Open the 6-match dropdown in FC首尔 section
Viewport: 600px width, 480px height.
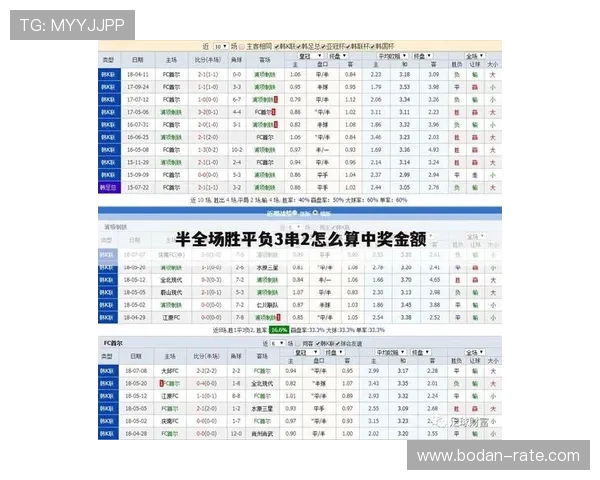point(277,343)
